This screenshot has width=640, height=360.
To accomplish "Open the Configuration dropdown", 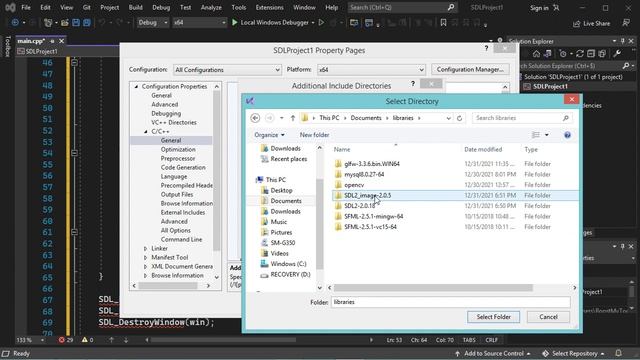I will (x=227, y=70).
